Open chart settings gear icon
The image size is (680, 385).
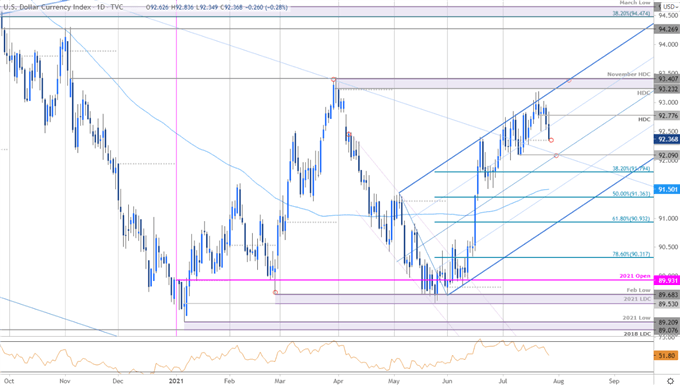[670, 381]
